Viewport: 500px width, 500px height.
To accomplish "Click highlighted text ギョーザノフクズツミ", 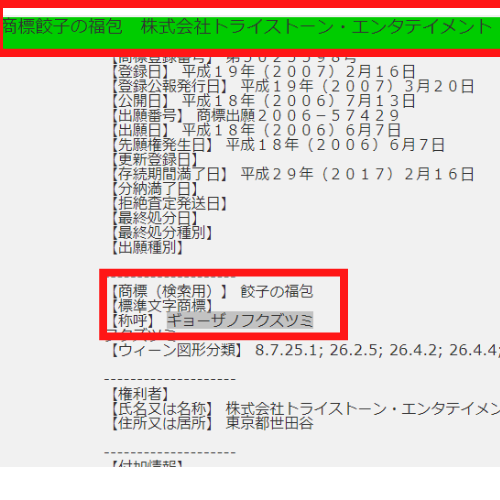I will coord(240,320).
